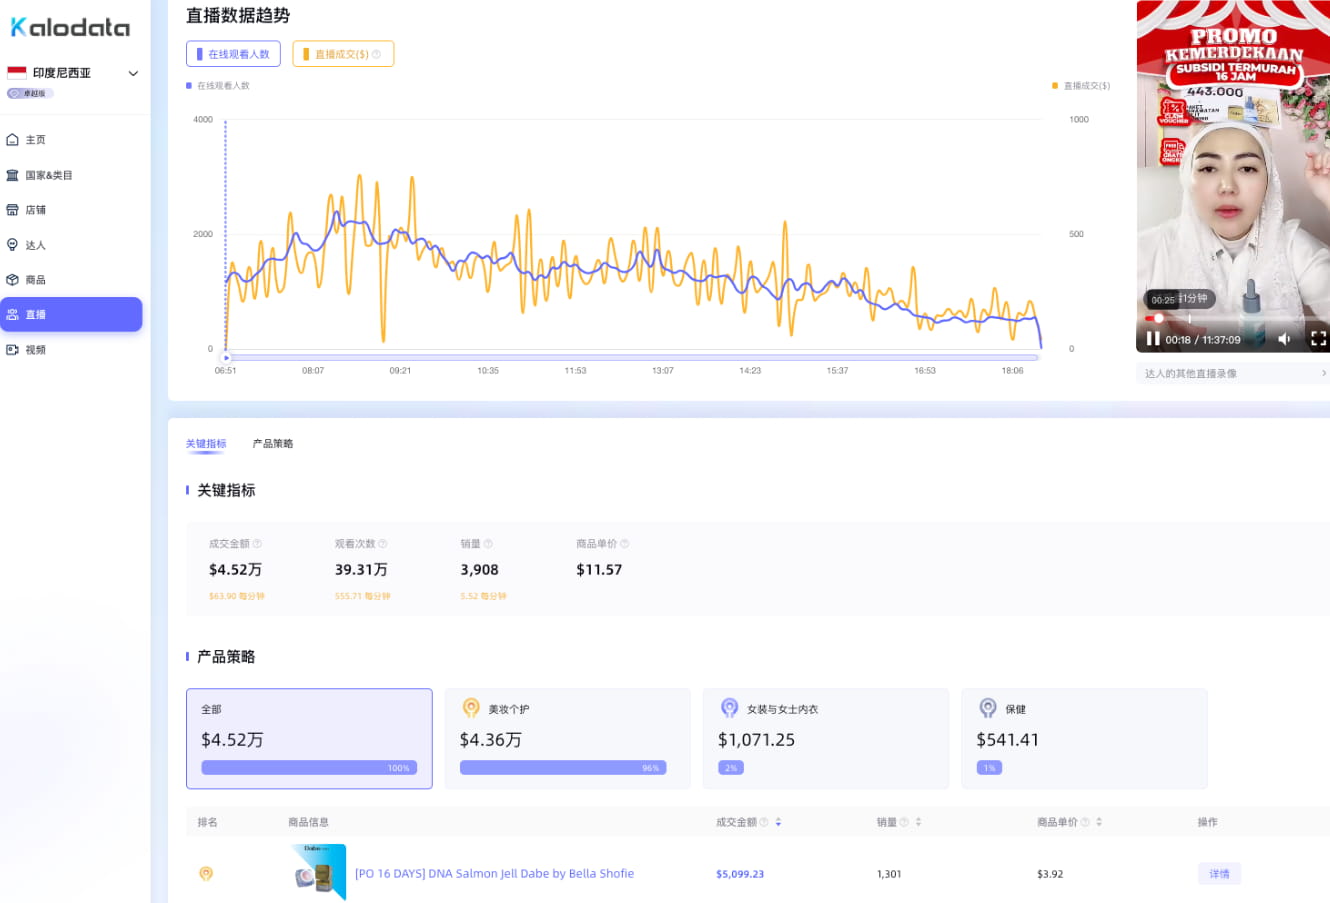Click the video (视频) sidebar icon

point(13,350)
